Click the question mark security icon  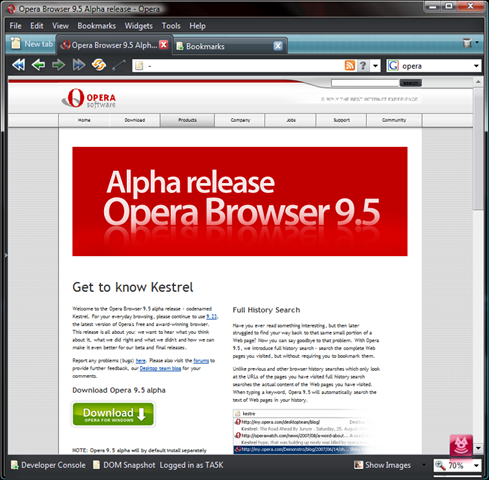pos(363,66)
